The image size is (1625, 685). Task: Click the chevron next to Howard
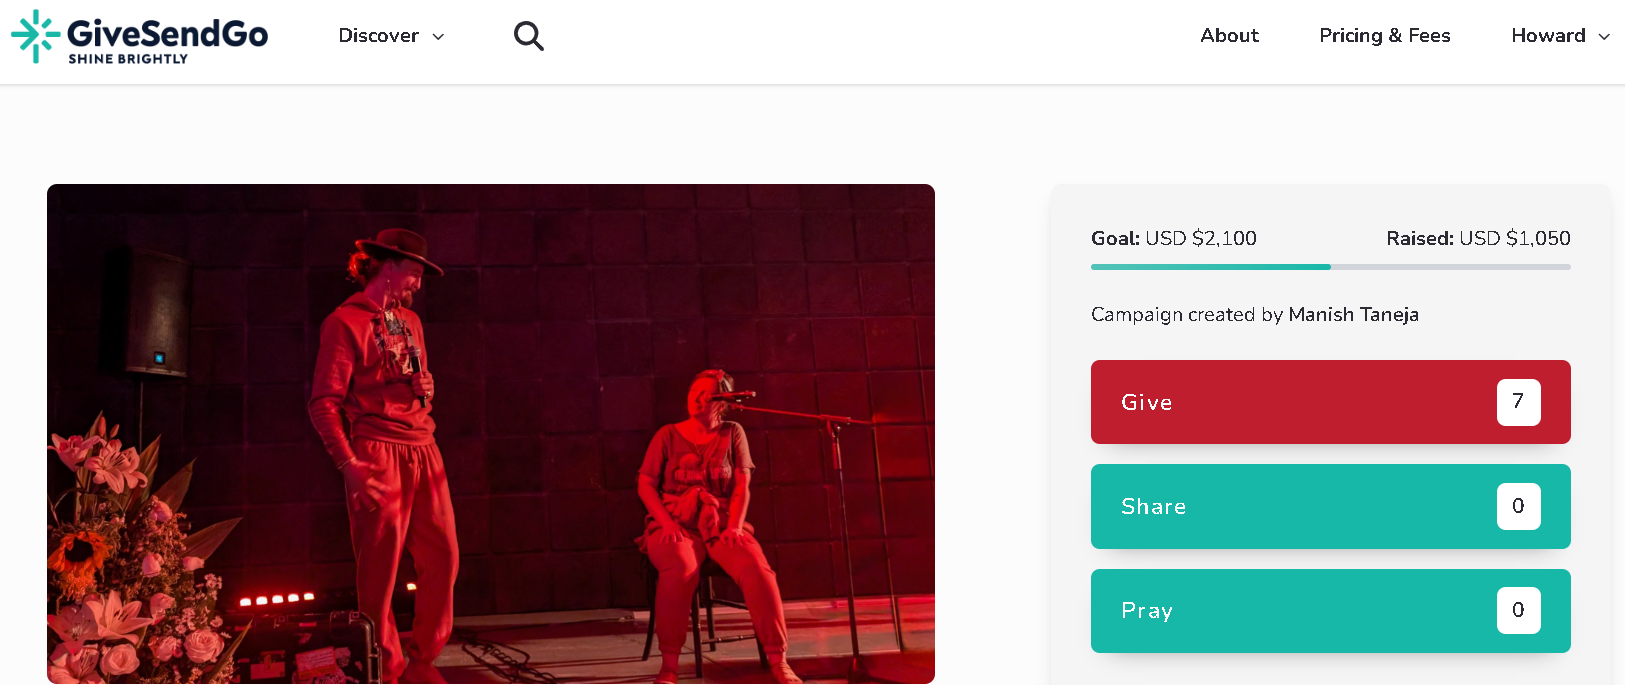coord(1604,37)
